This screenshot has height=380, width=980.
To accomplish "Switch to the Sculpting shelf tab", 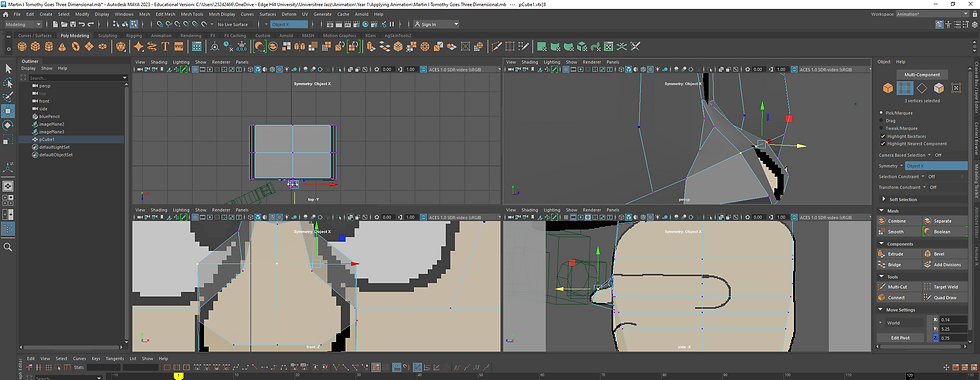I will (x=107, y=36).
